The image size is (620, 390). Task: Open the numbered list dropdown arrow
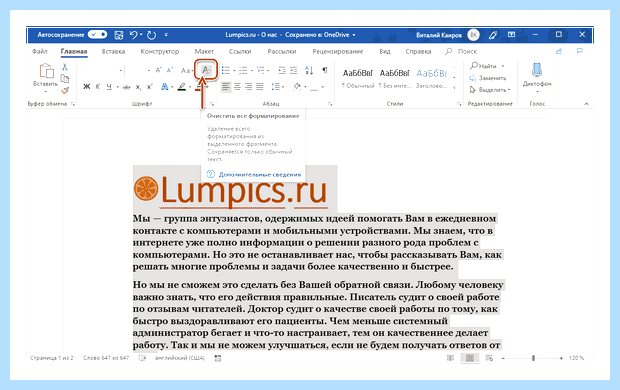[251, 71]
